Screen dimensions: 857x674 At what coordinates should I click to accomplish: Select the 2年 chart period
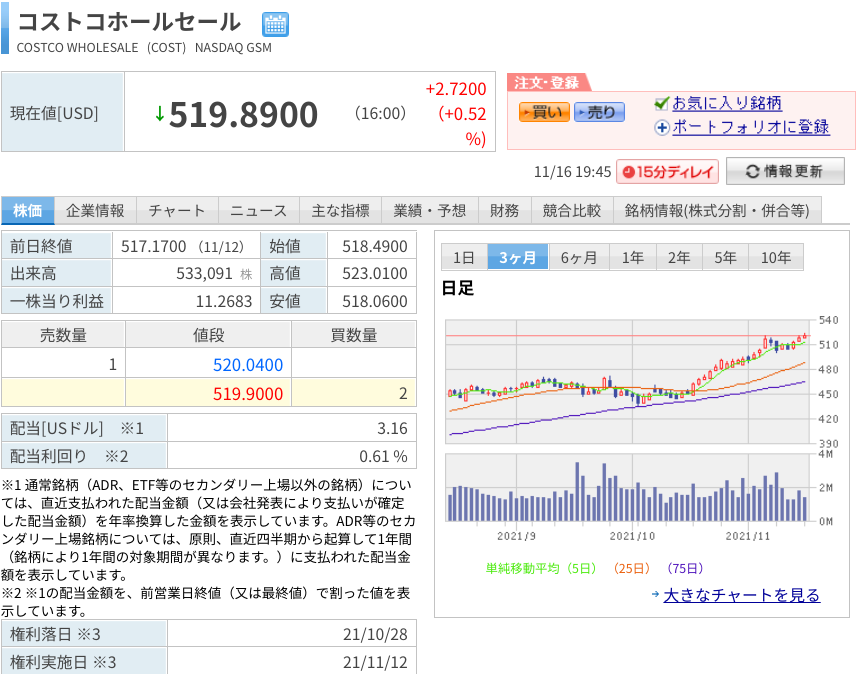point(679,257)
